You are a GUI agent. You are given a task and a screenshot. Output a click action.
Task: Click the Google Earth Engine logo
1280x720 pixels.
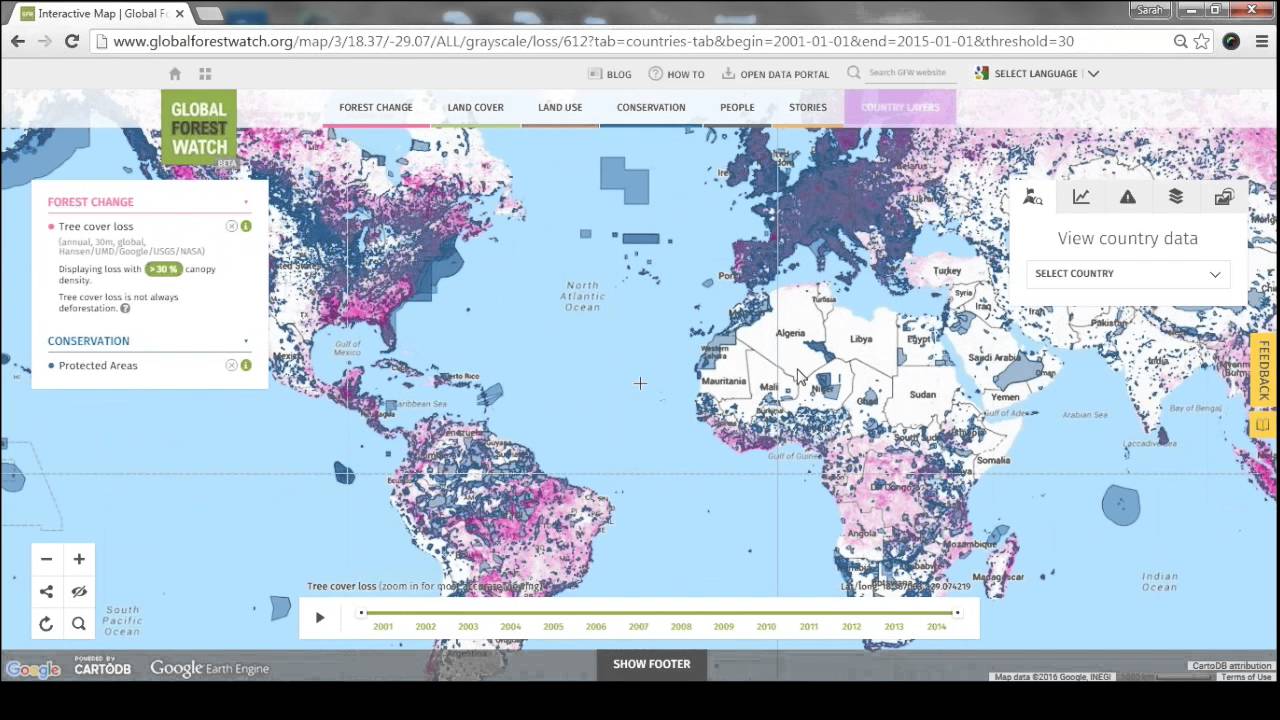[x=209, y=668]
